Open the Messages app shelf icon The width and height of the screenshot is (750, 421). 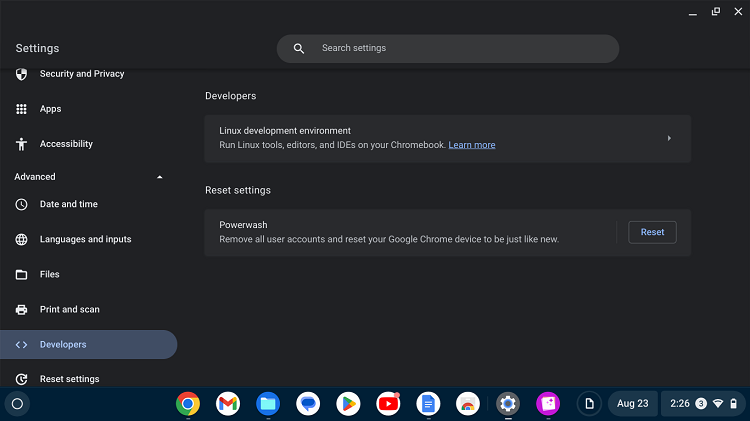(x=308, y=404)
